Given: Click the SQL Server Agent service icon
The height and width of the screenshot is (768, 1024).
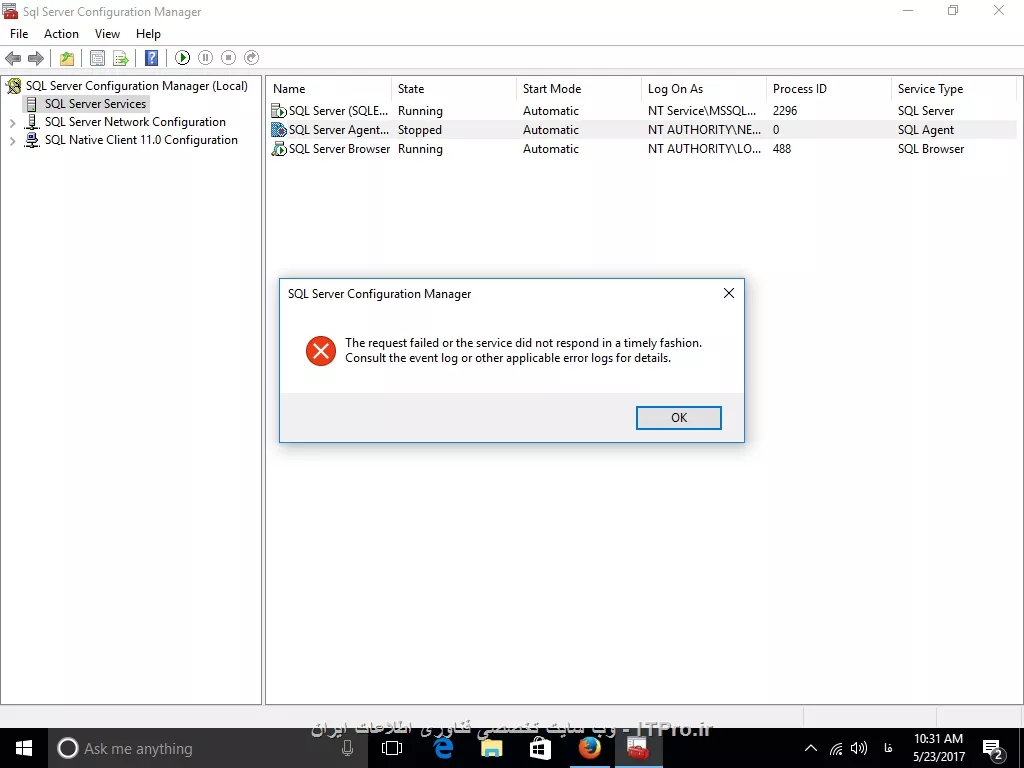Looking at the screenshot, I should tap(279, 130).
